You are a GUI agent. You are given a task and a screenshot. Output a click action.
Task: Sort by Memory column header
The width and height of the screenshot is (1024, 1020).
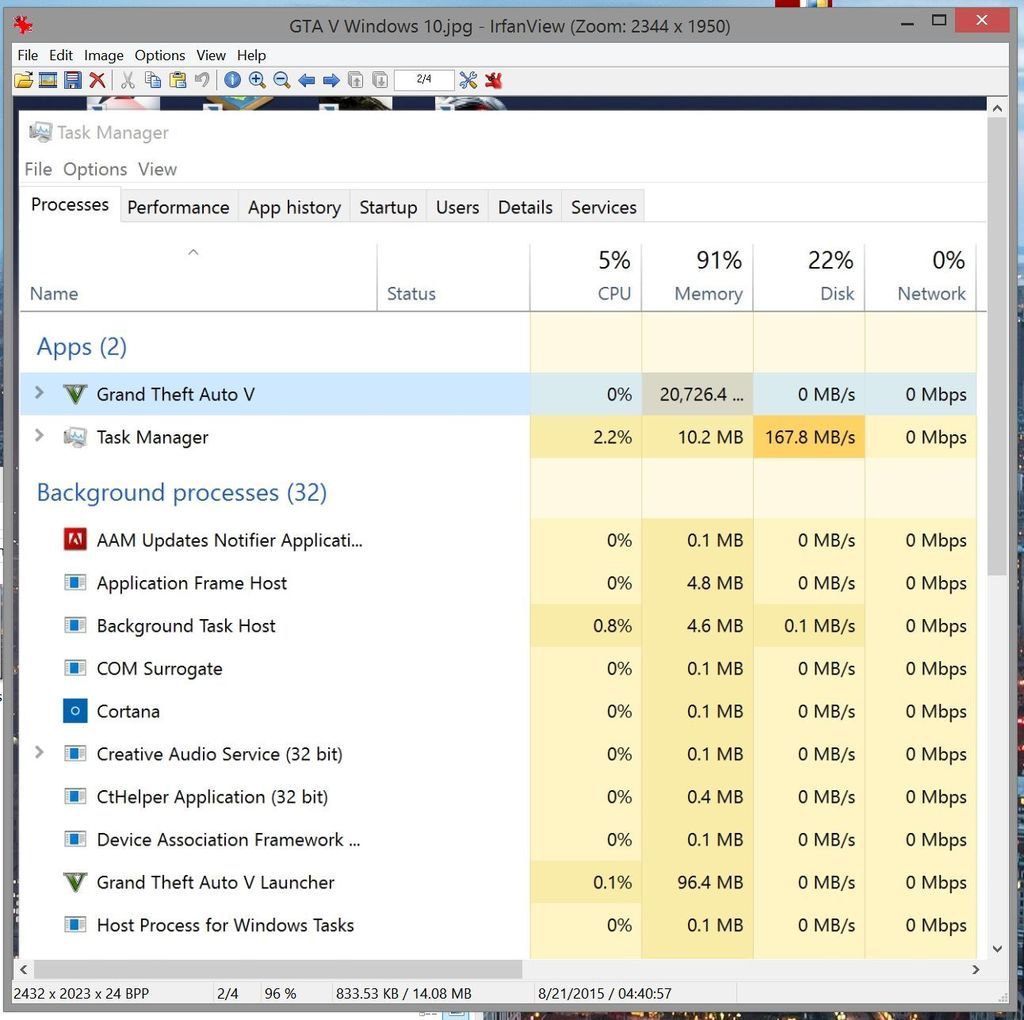pyautogui.click(x=697, y=277)
